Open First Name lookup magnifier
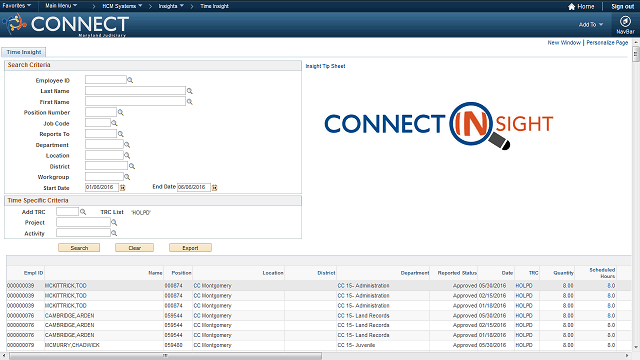This screenshot has width=640, height=360. point(189,102)
